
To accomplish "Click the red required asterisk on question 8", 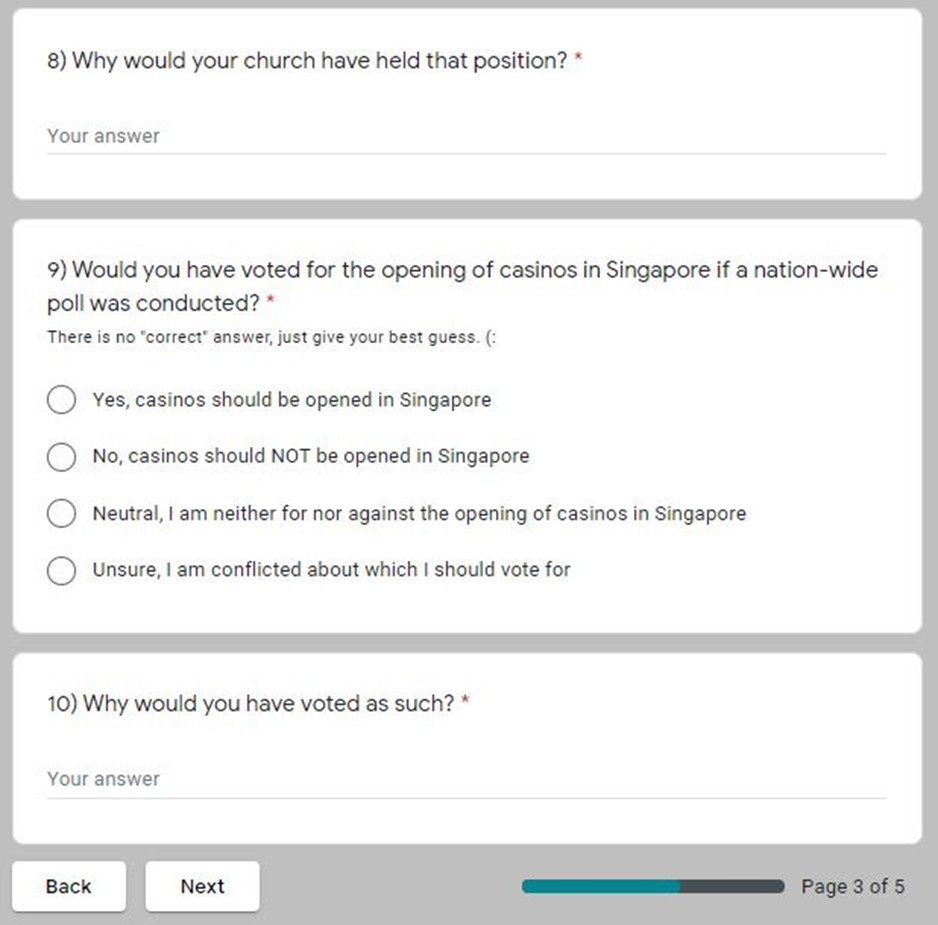I will pyautogui.click(x=579, y=61).
